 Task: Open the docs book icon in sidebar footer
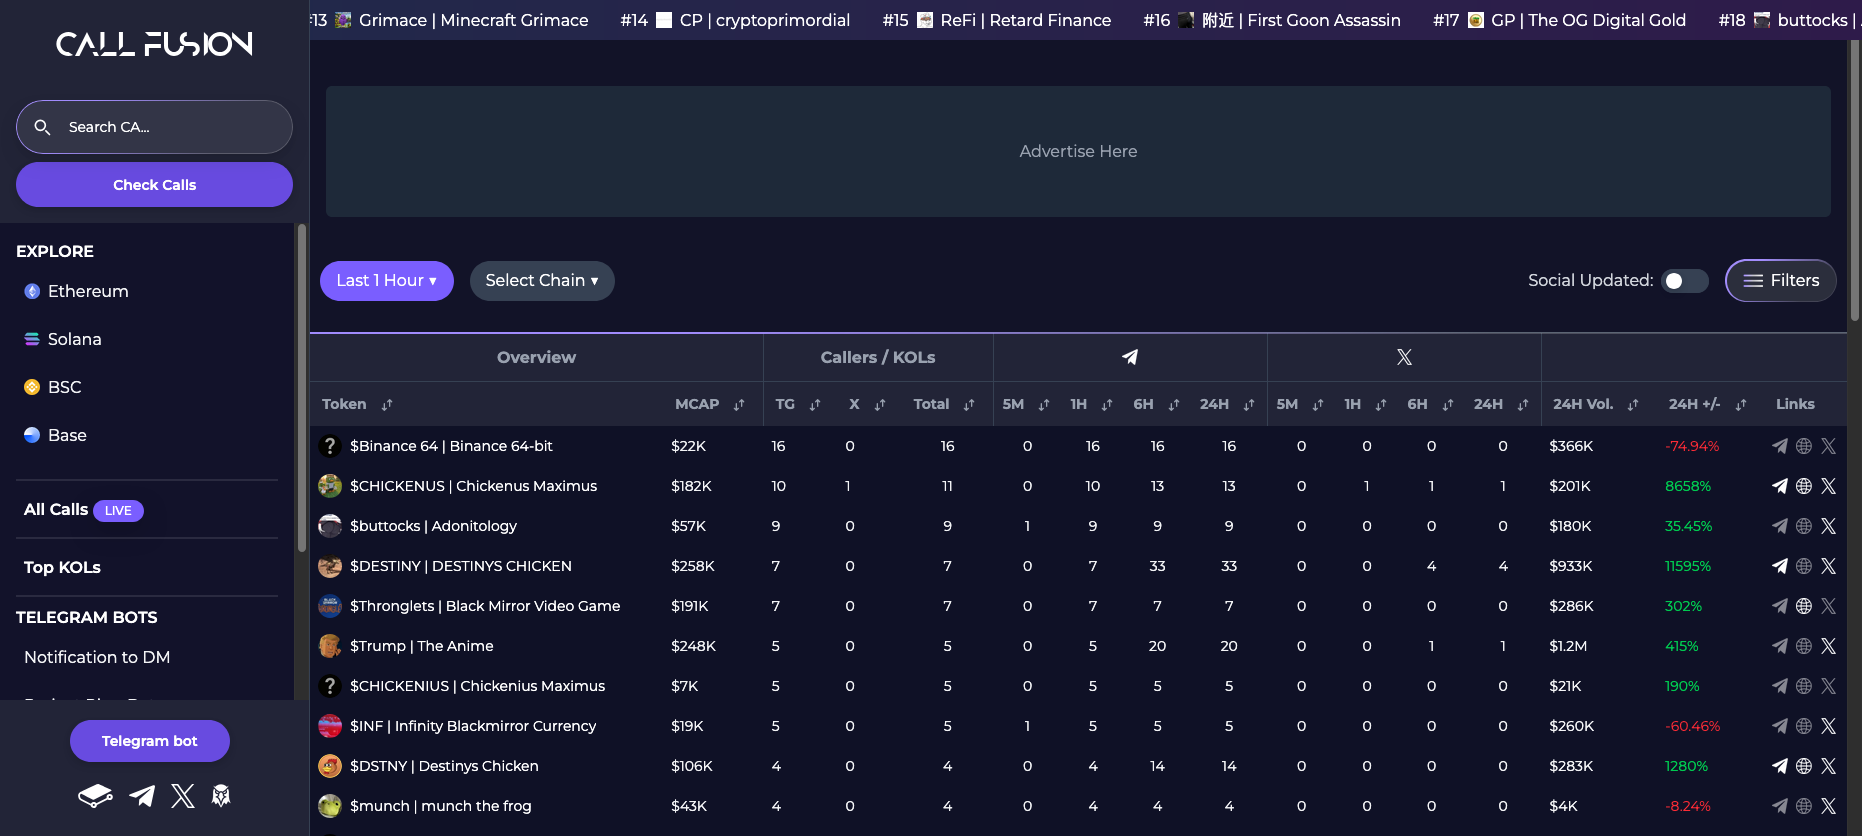pyautogui.click(x=95, y=796)
